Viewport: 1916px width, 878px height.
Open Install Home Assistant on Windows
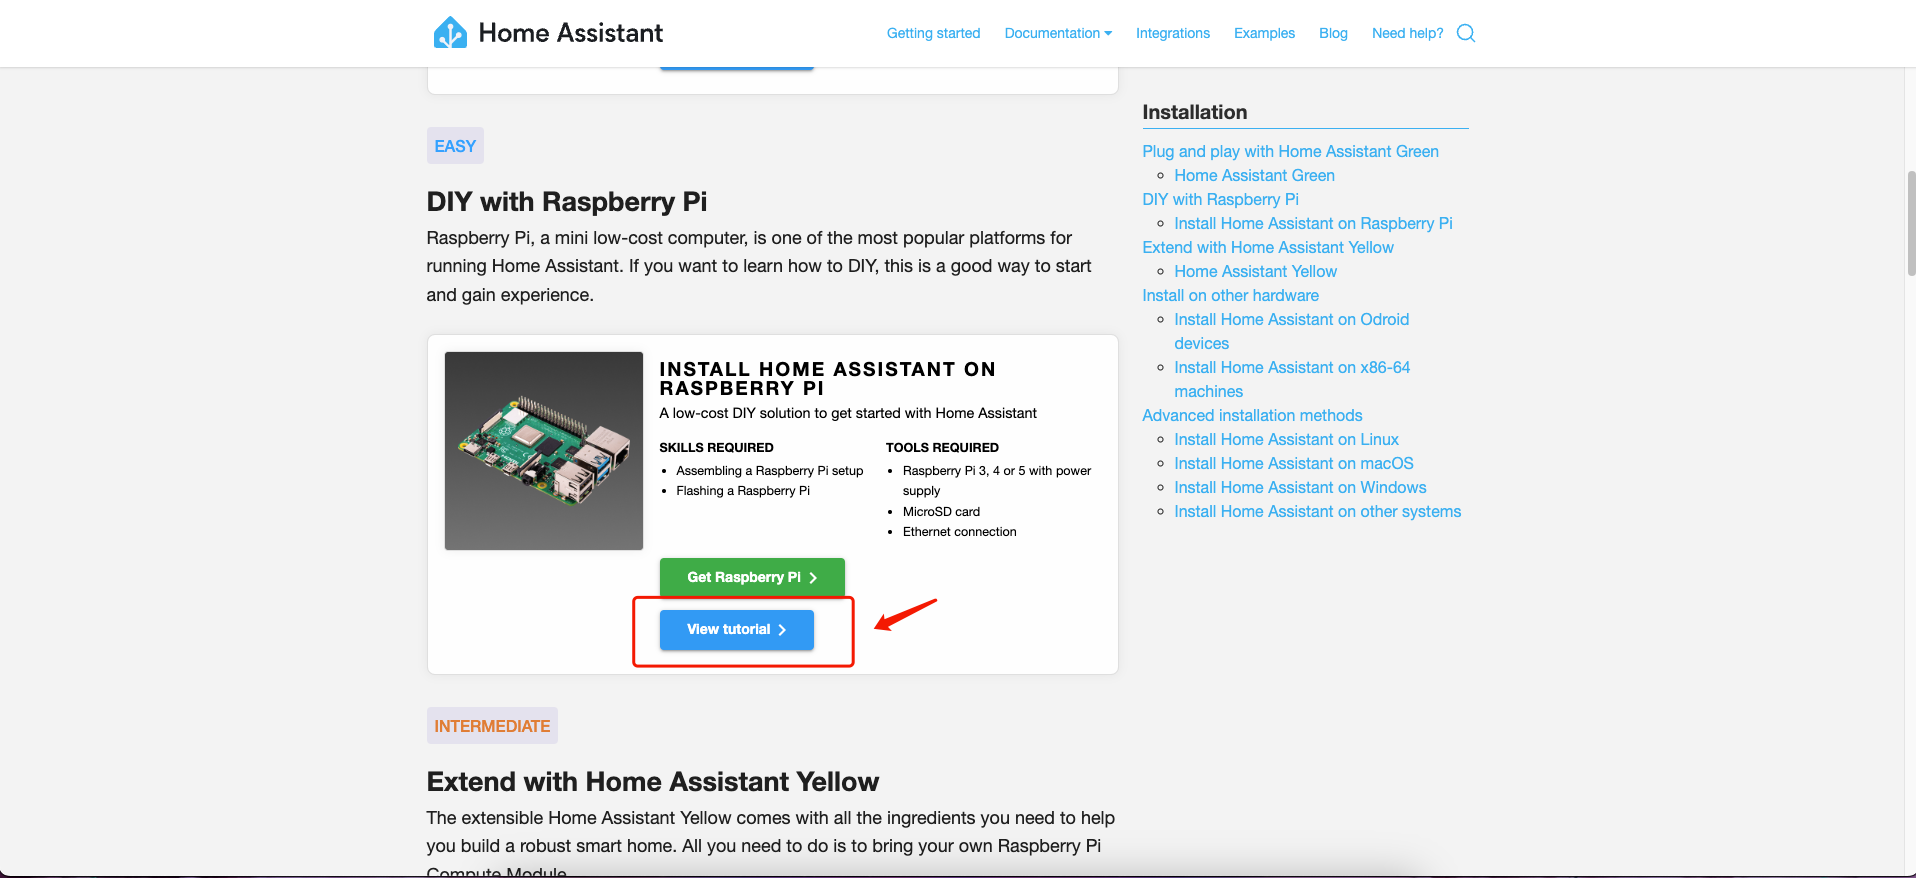[1300, 487]
